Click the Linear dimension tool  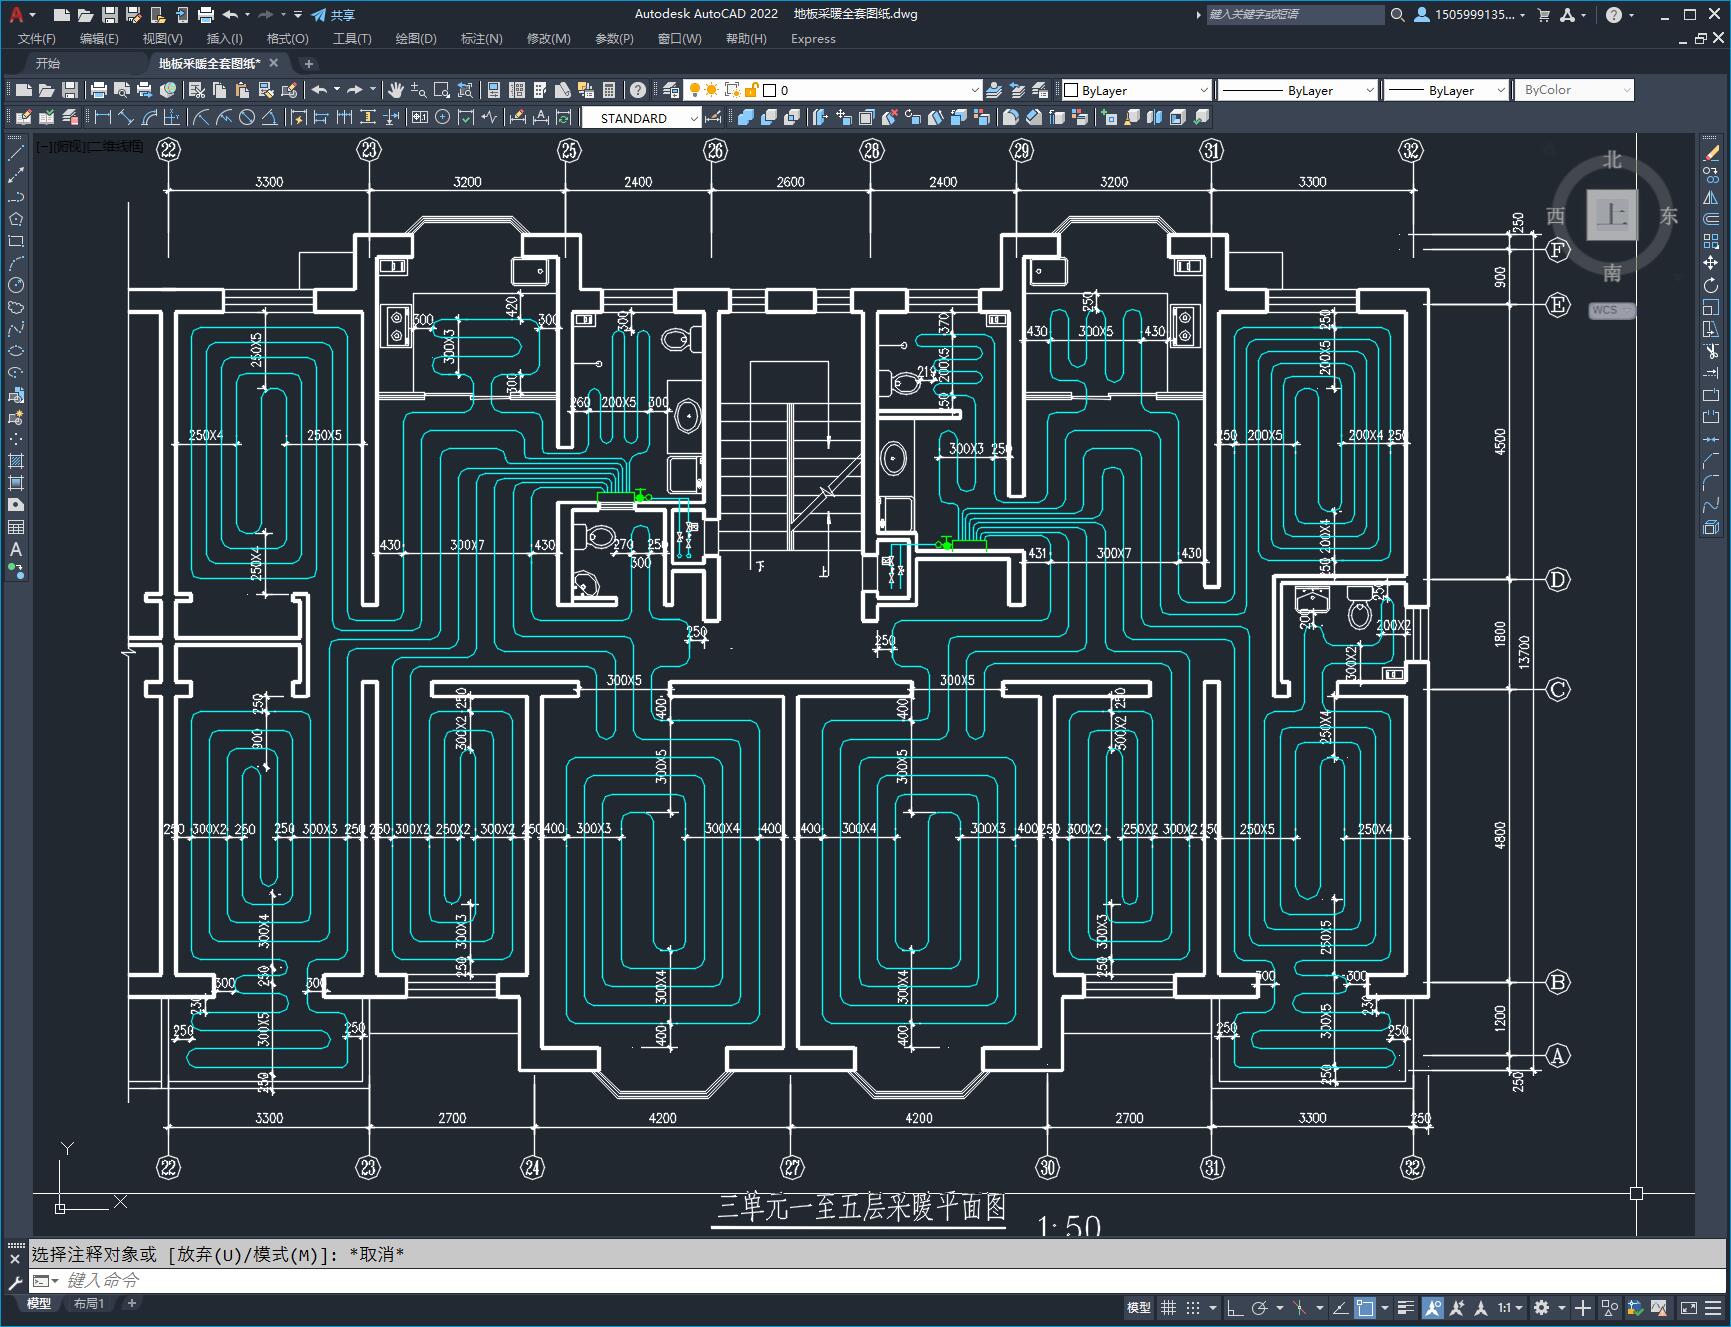tap(102, 118)
